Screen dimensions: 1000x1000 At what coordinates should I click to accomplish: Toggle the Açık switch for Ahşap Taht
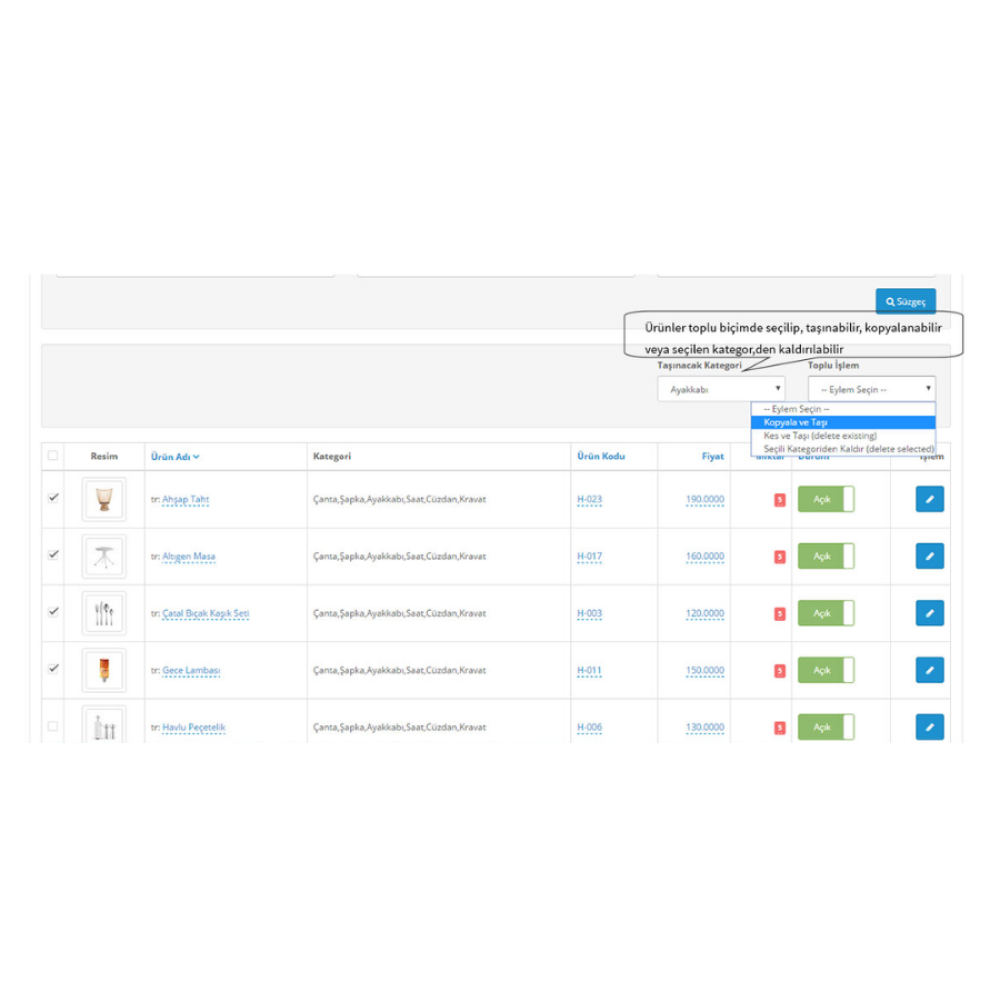[x=826, y=498]
